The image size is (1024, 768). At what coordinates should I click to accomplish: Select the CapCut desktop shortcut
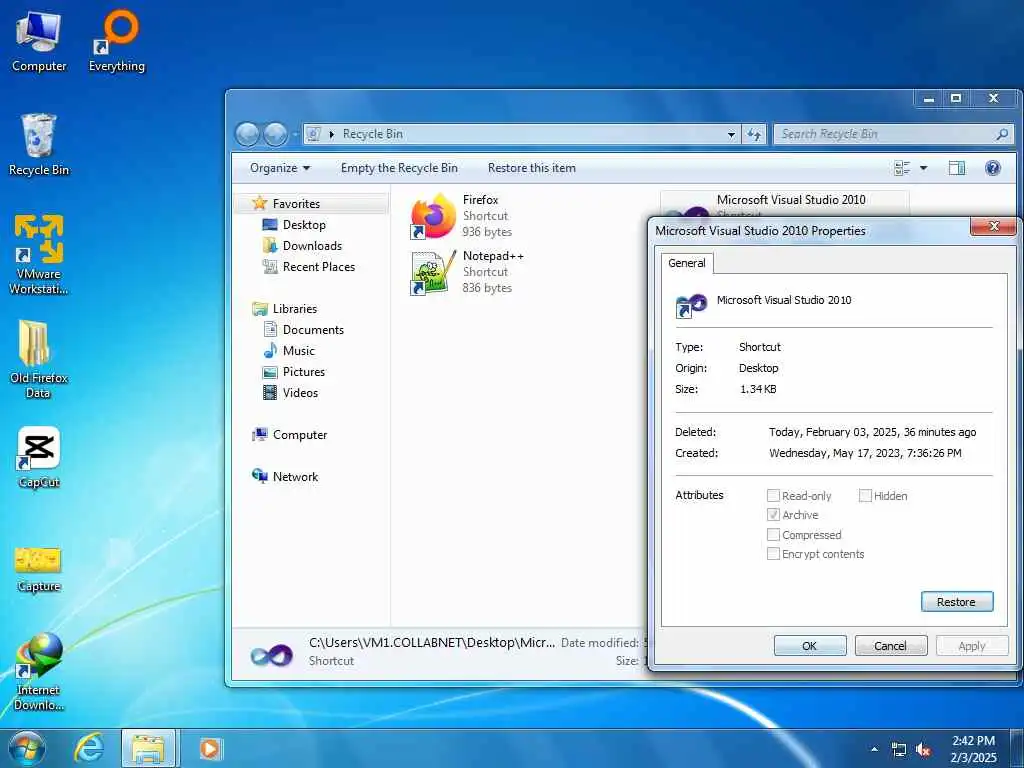[x=39, y=457]
